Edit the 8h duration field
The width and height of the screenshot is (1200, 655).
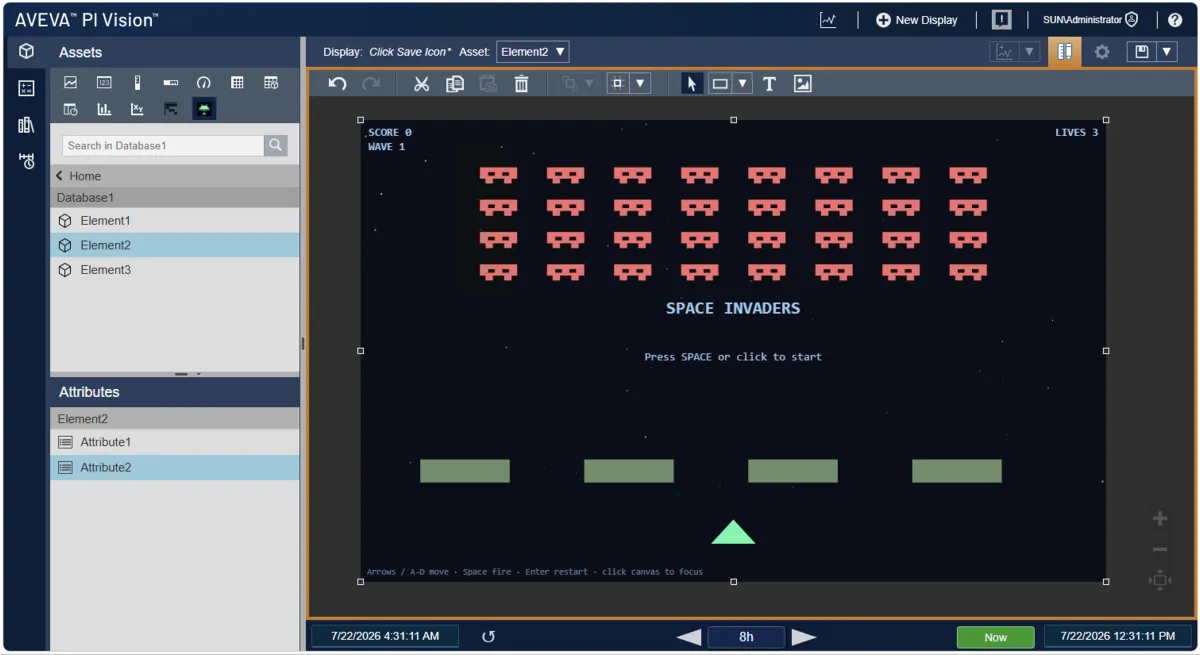click(746, 637)
